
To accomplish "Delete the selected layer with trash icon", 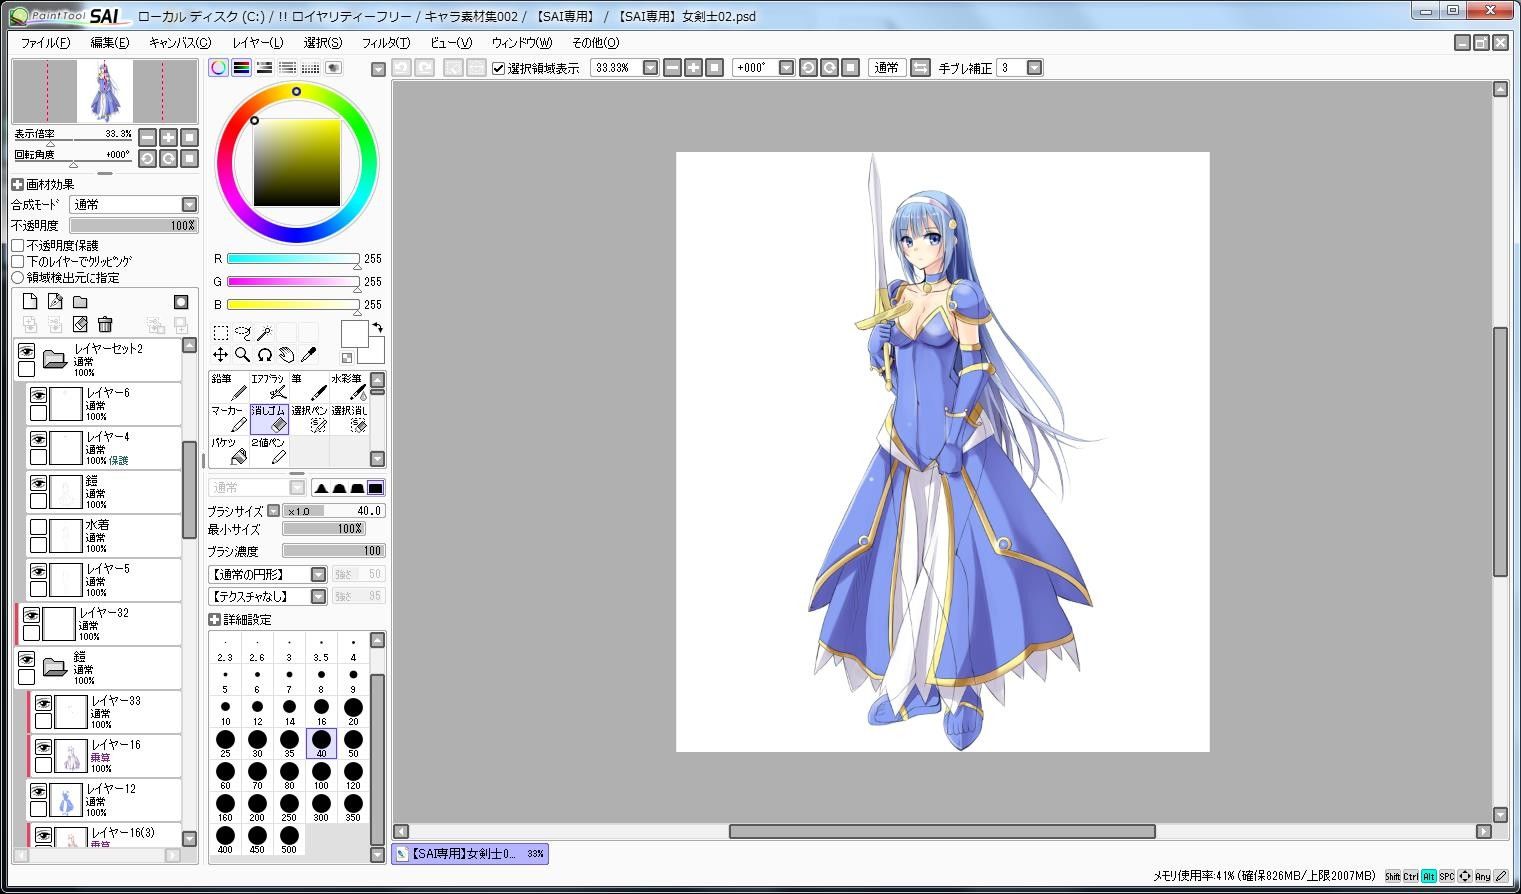I will click(x=105, y=324).
